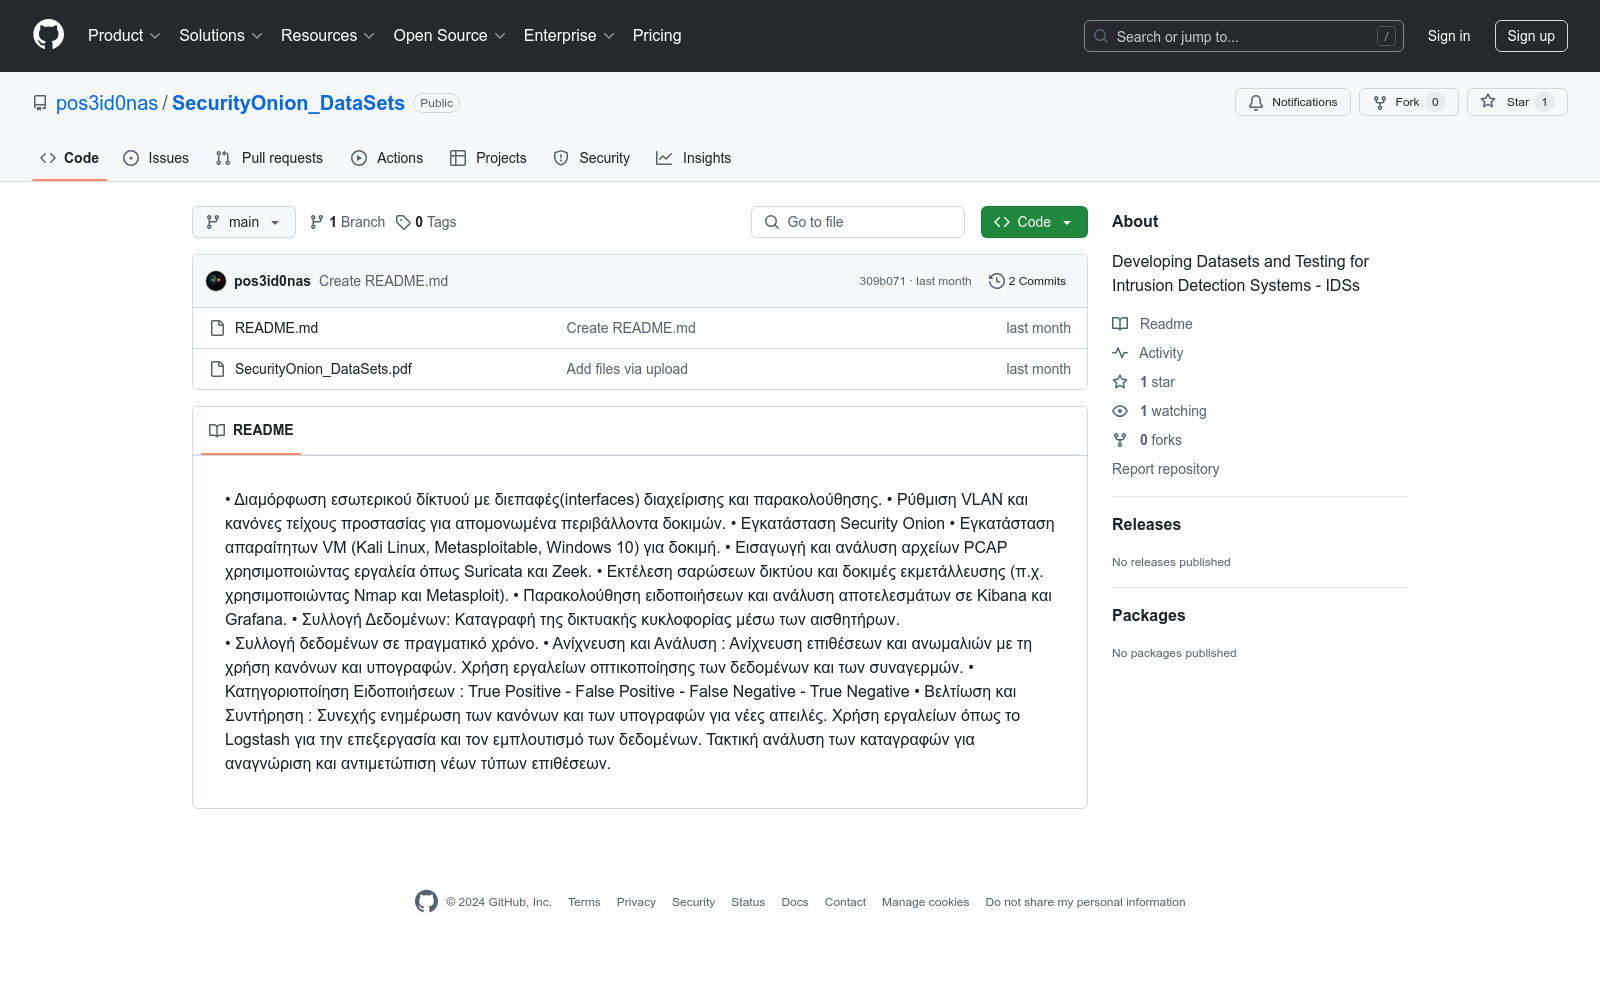The width and height of the screenshot is (1600, 1000).
Task: Click the eye icon beside 1 watching
Action: click(1120, 411)
